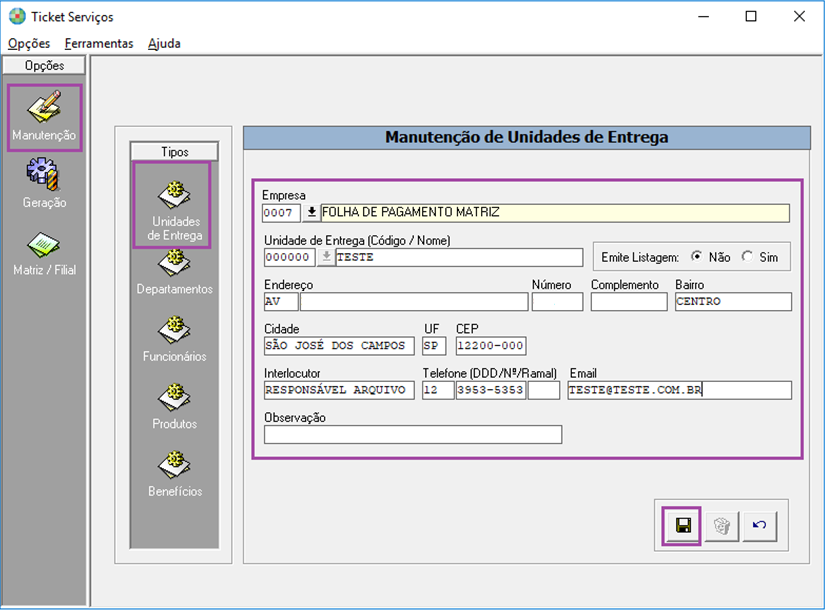Click the Opções sidebar header button
The image size is (825, 611).
click(x=44, y=66)
